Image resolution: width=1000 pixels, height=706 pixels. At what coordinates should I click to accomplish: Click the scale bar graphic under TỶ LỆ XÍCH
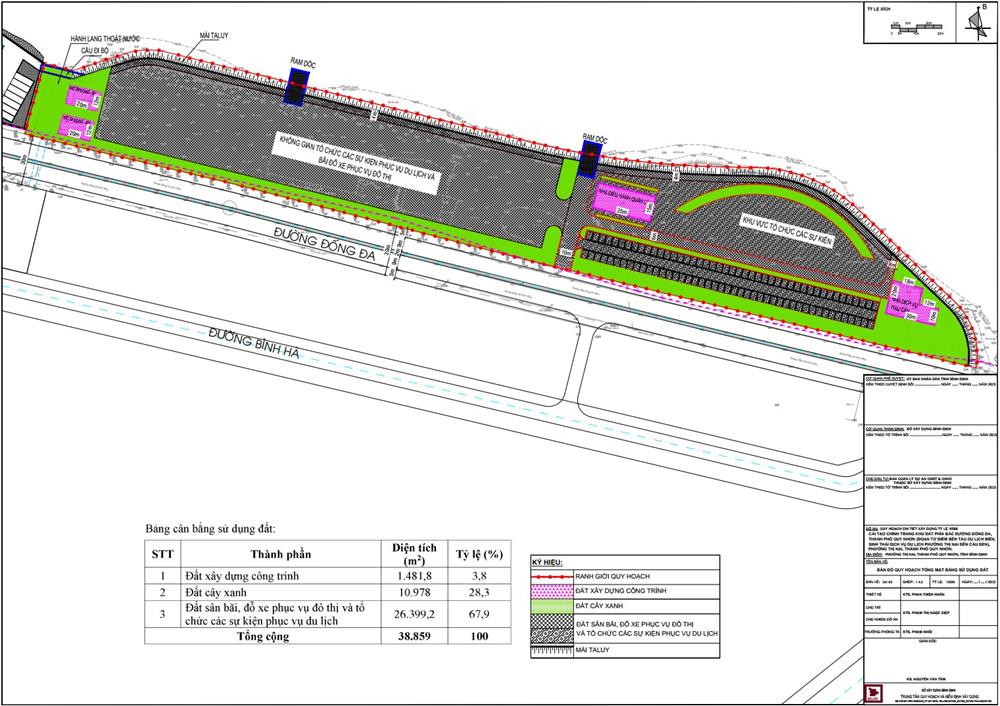pos(916,27)
